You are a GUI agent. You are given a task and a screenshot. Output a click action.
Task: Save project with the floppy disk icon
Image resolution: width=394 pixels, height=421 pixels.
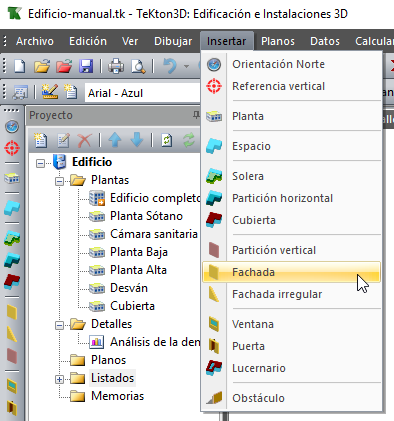click(86, 66)
